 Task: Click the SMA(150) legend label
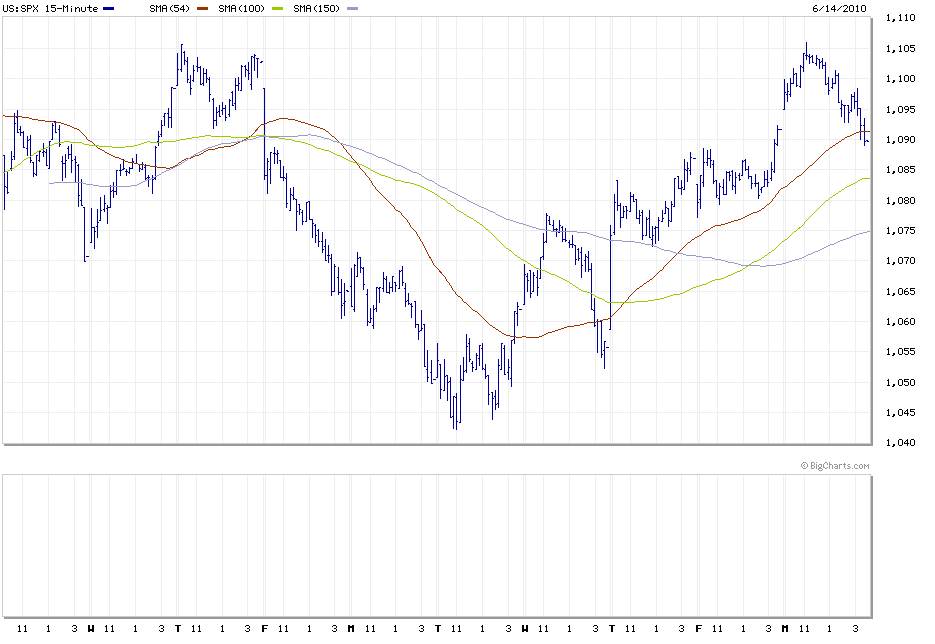point(317,8)
